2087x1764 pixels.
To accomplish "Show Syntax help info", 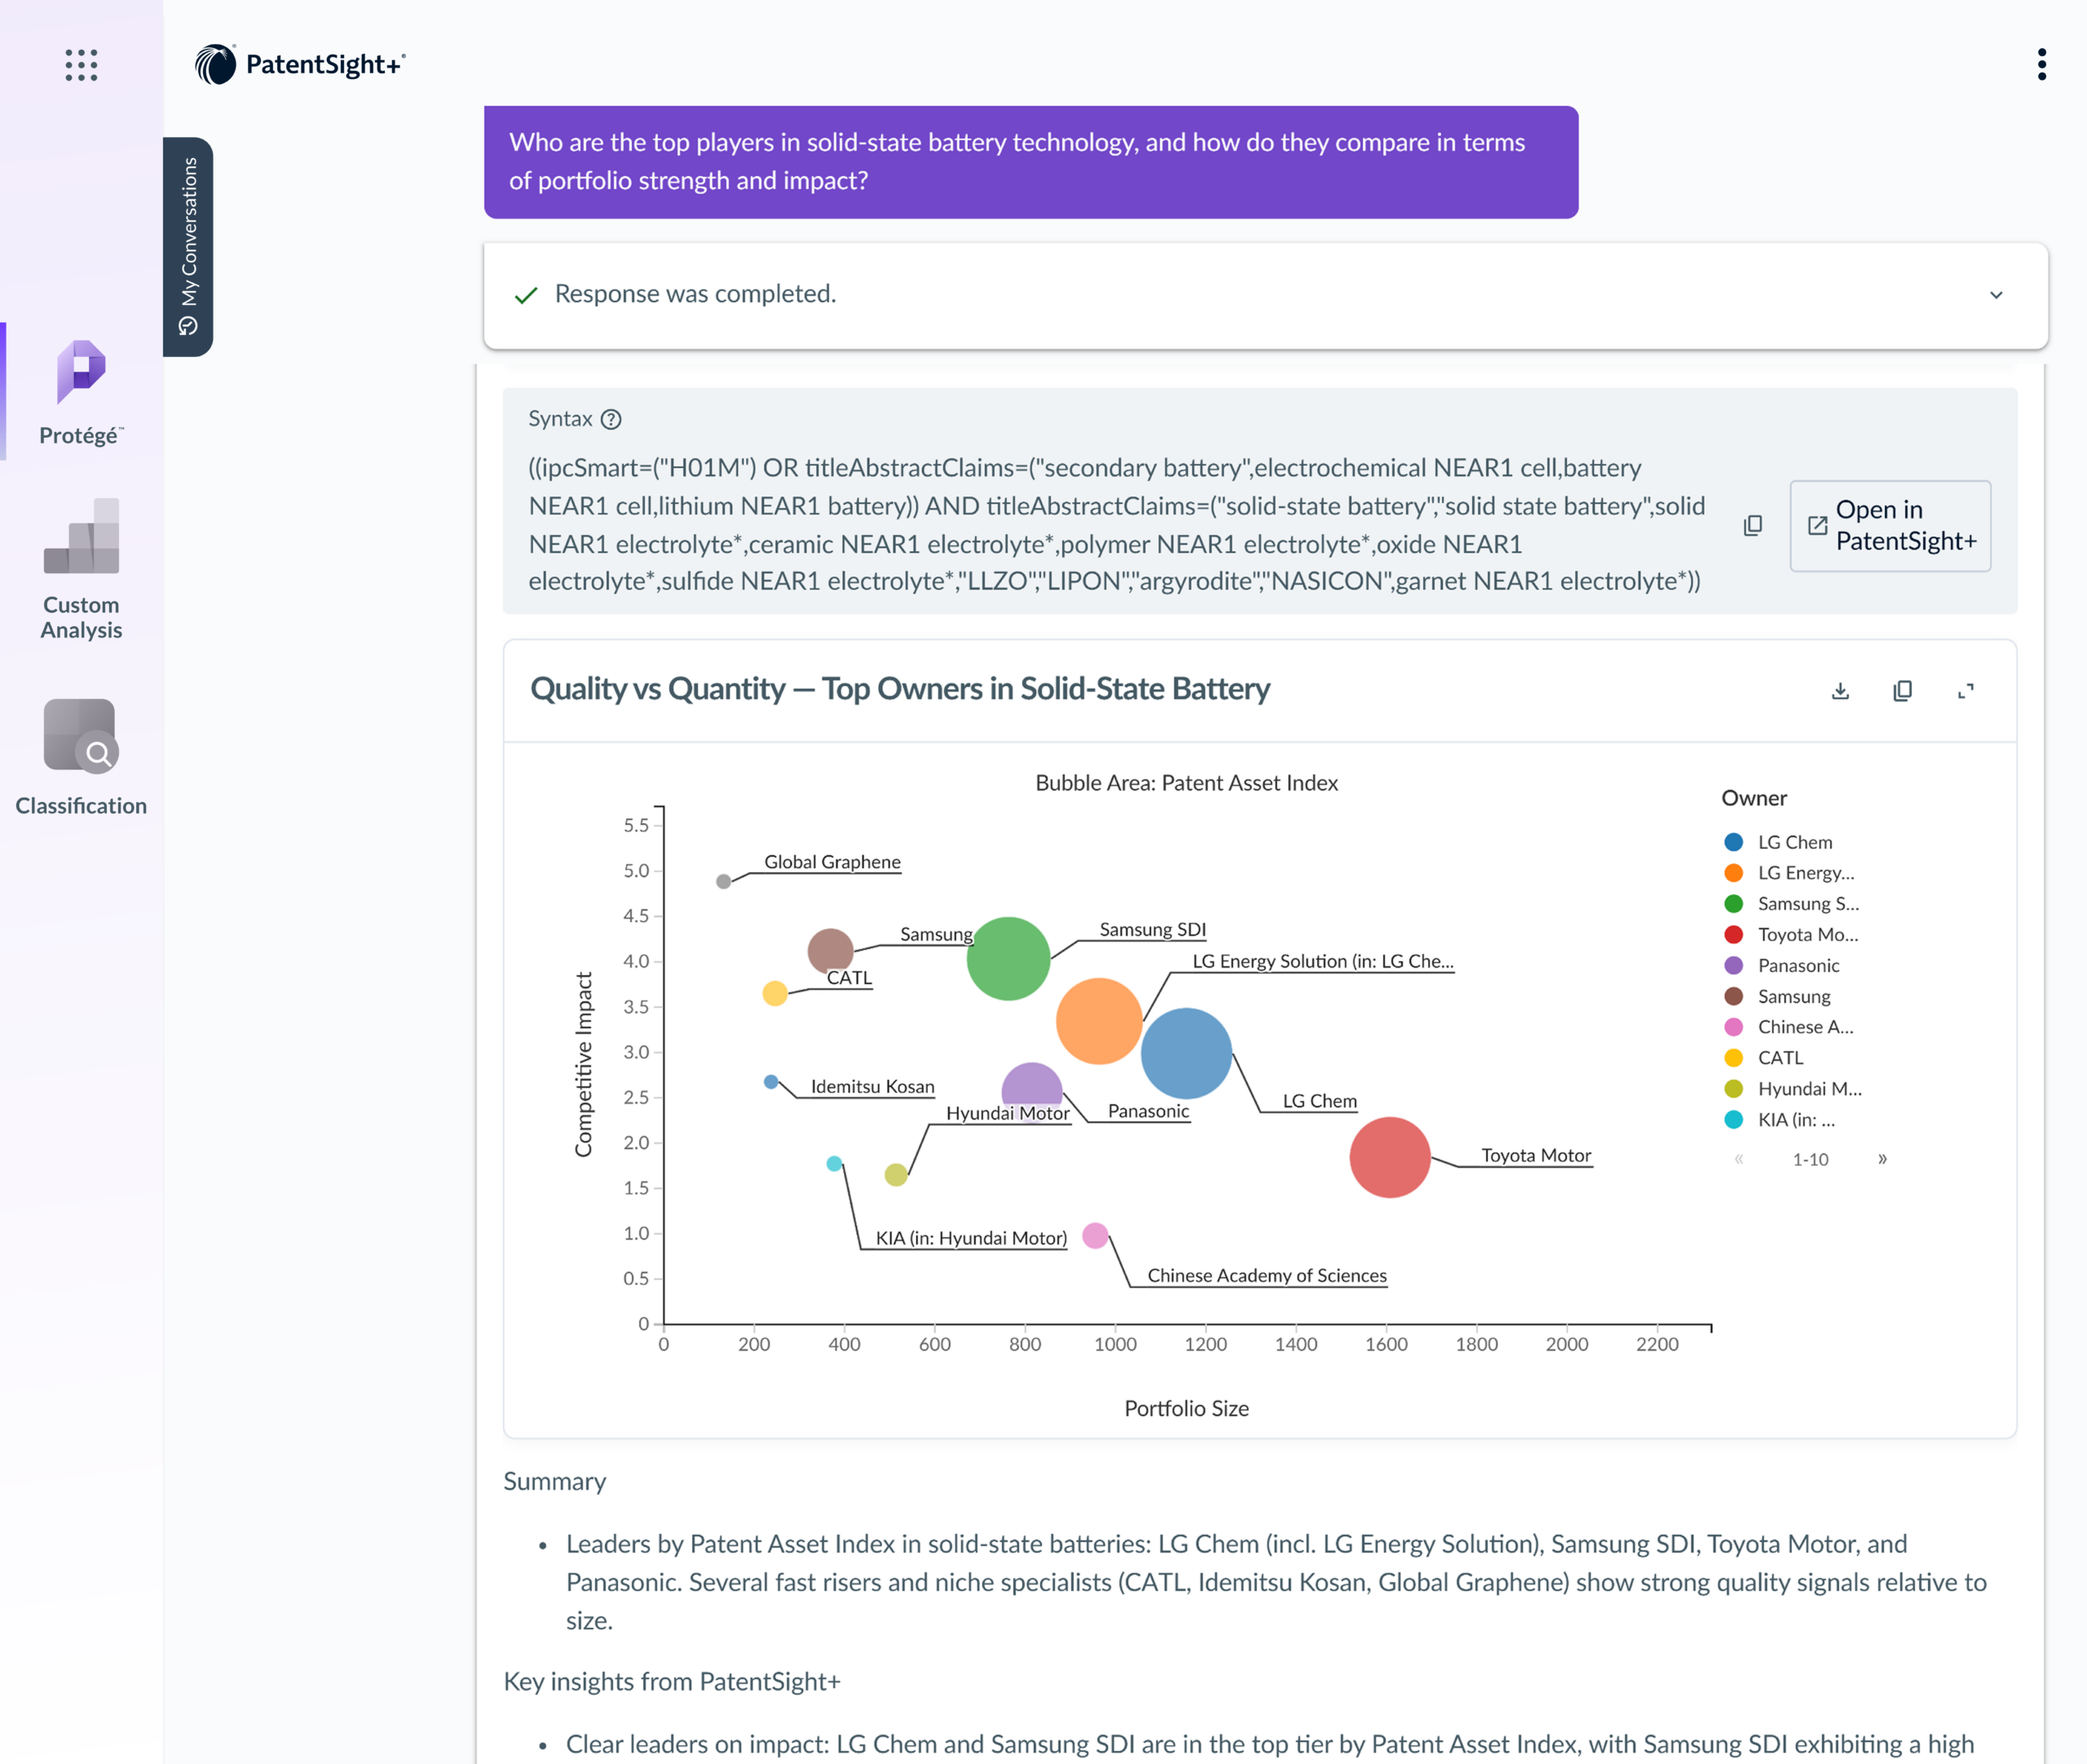I will coord(611,419).
